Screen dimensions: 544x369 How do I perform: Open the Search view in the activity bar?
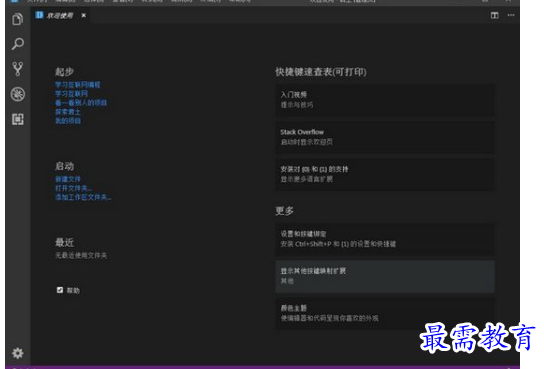[18, 44]
